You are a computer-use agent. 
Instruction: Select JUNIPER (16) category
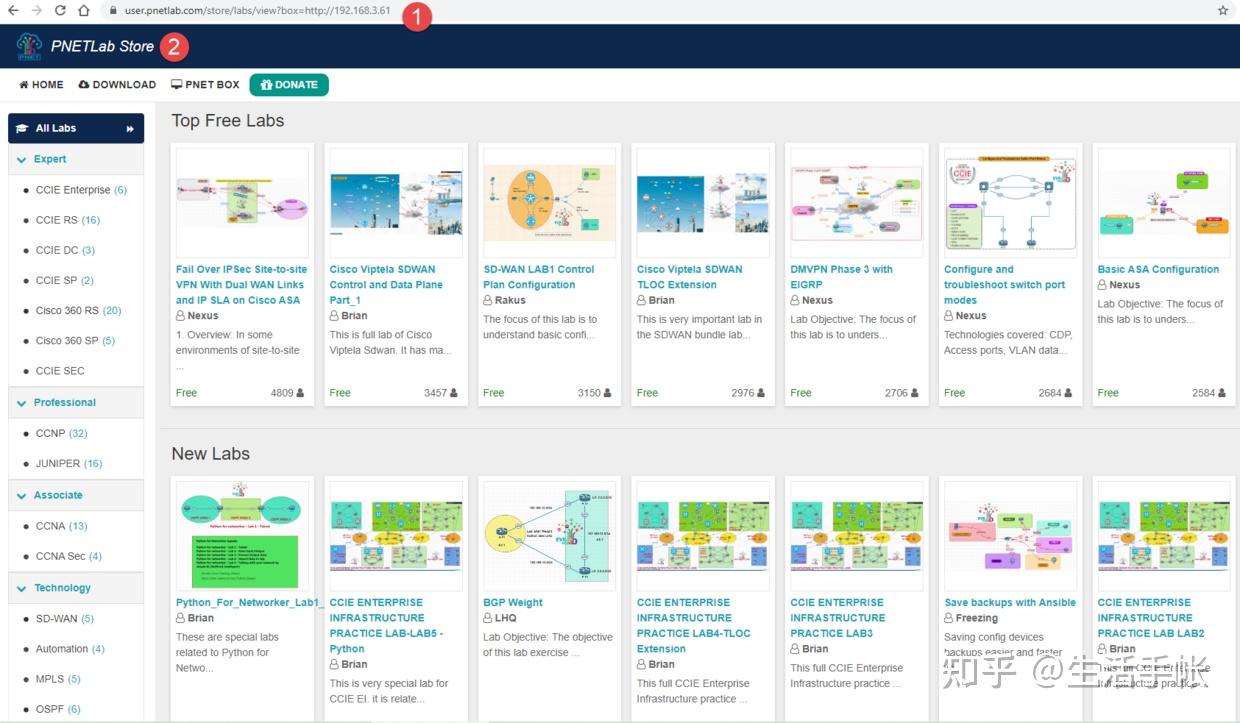(x=69, y=464)
